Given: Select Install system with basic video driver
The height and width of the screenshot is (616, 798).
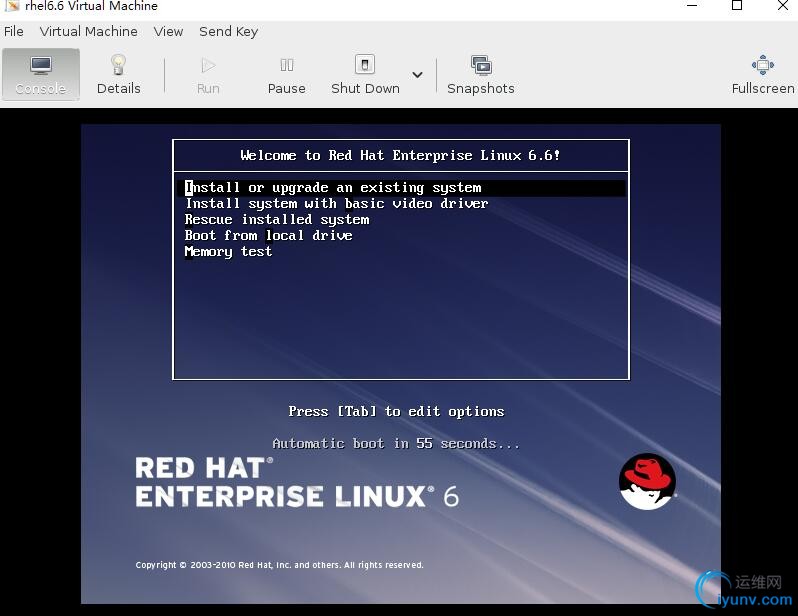Looking at the screenshot, I should coord(336,204).
